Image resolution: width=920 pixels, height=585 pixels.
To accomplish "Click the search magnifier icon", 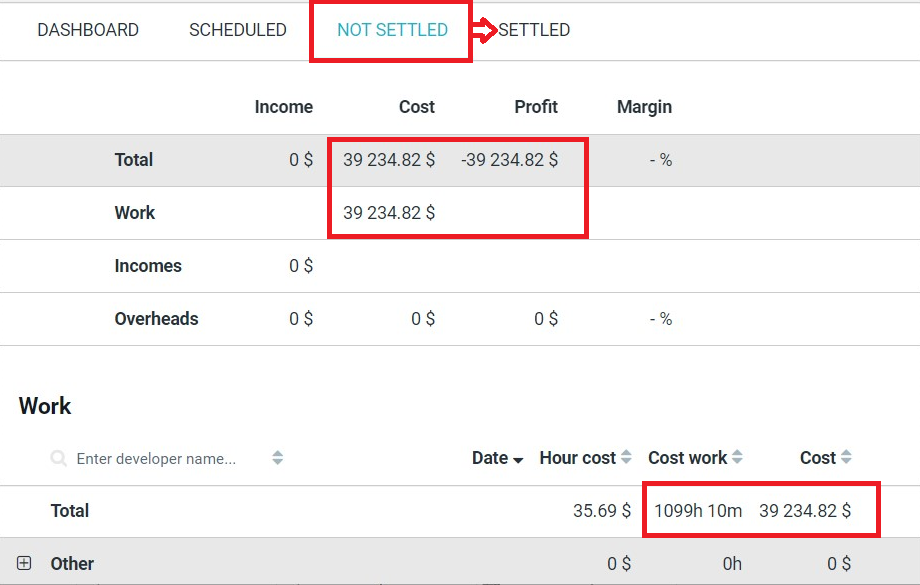I will coord(58,458).
